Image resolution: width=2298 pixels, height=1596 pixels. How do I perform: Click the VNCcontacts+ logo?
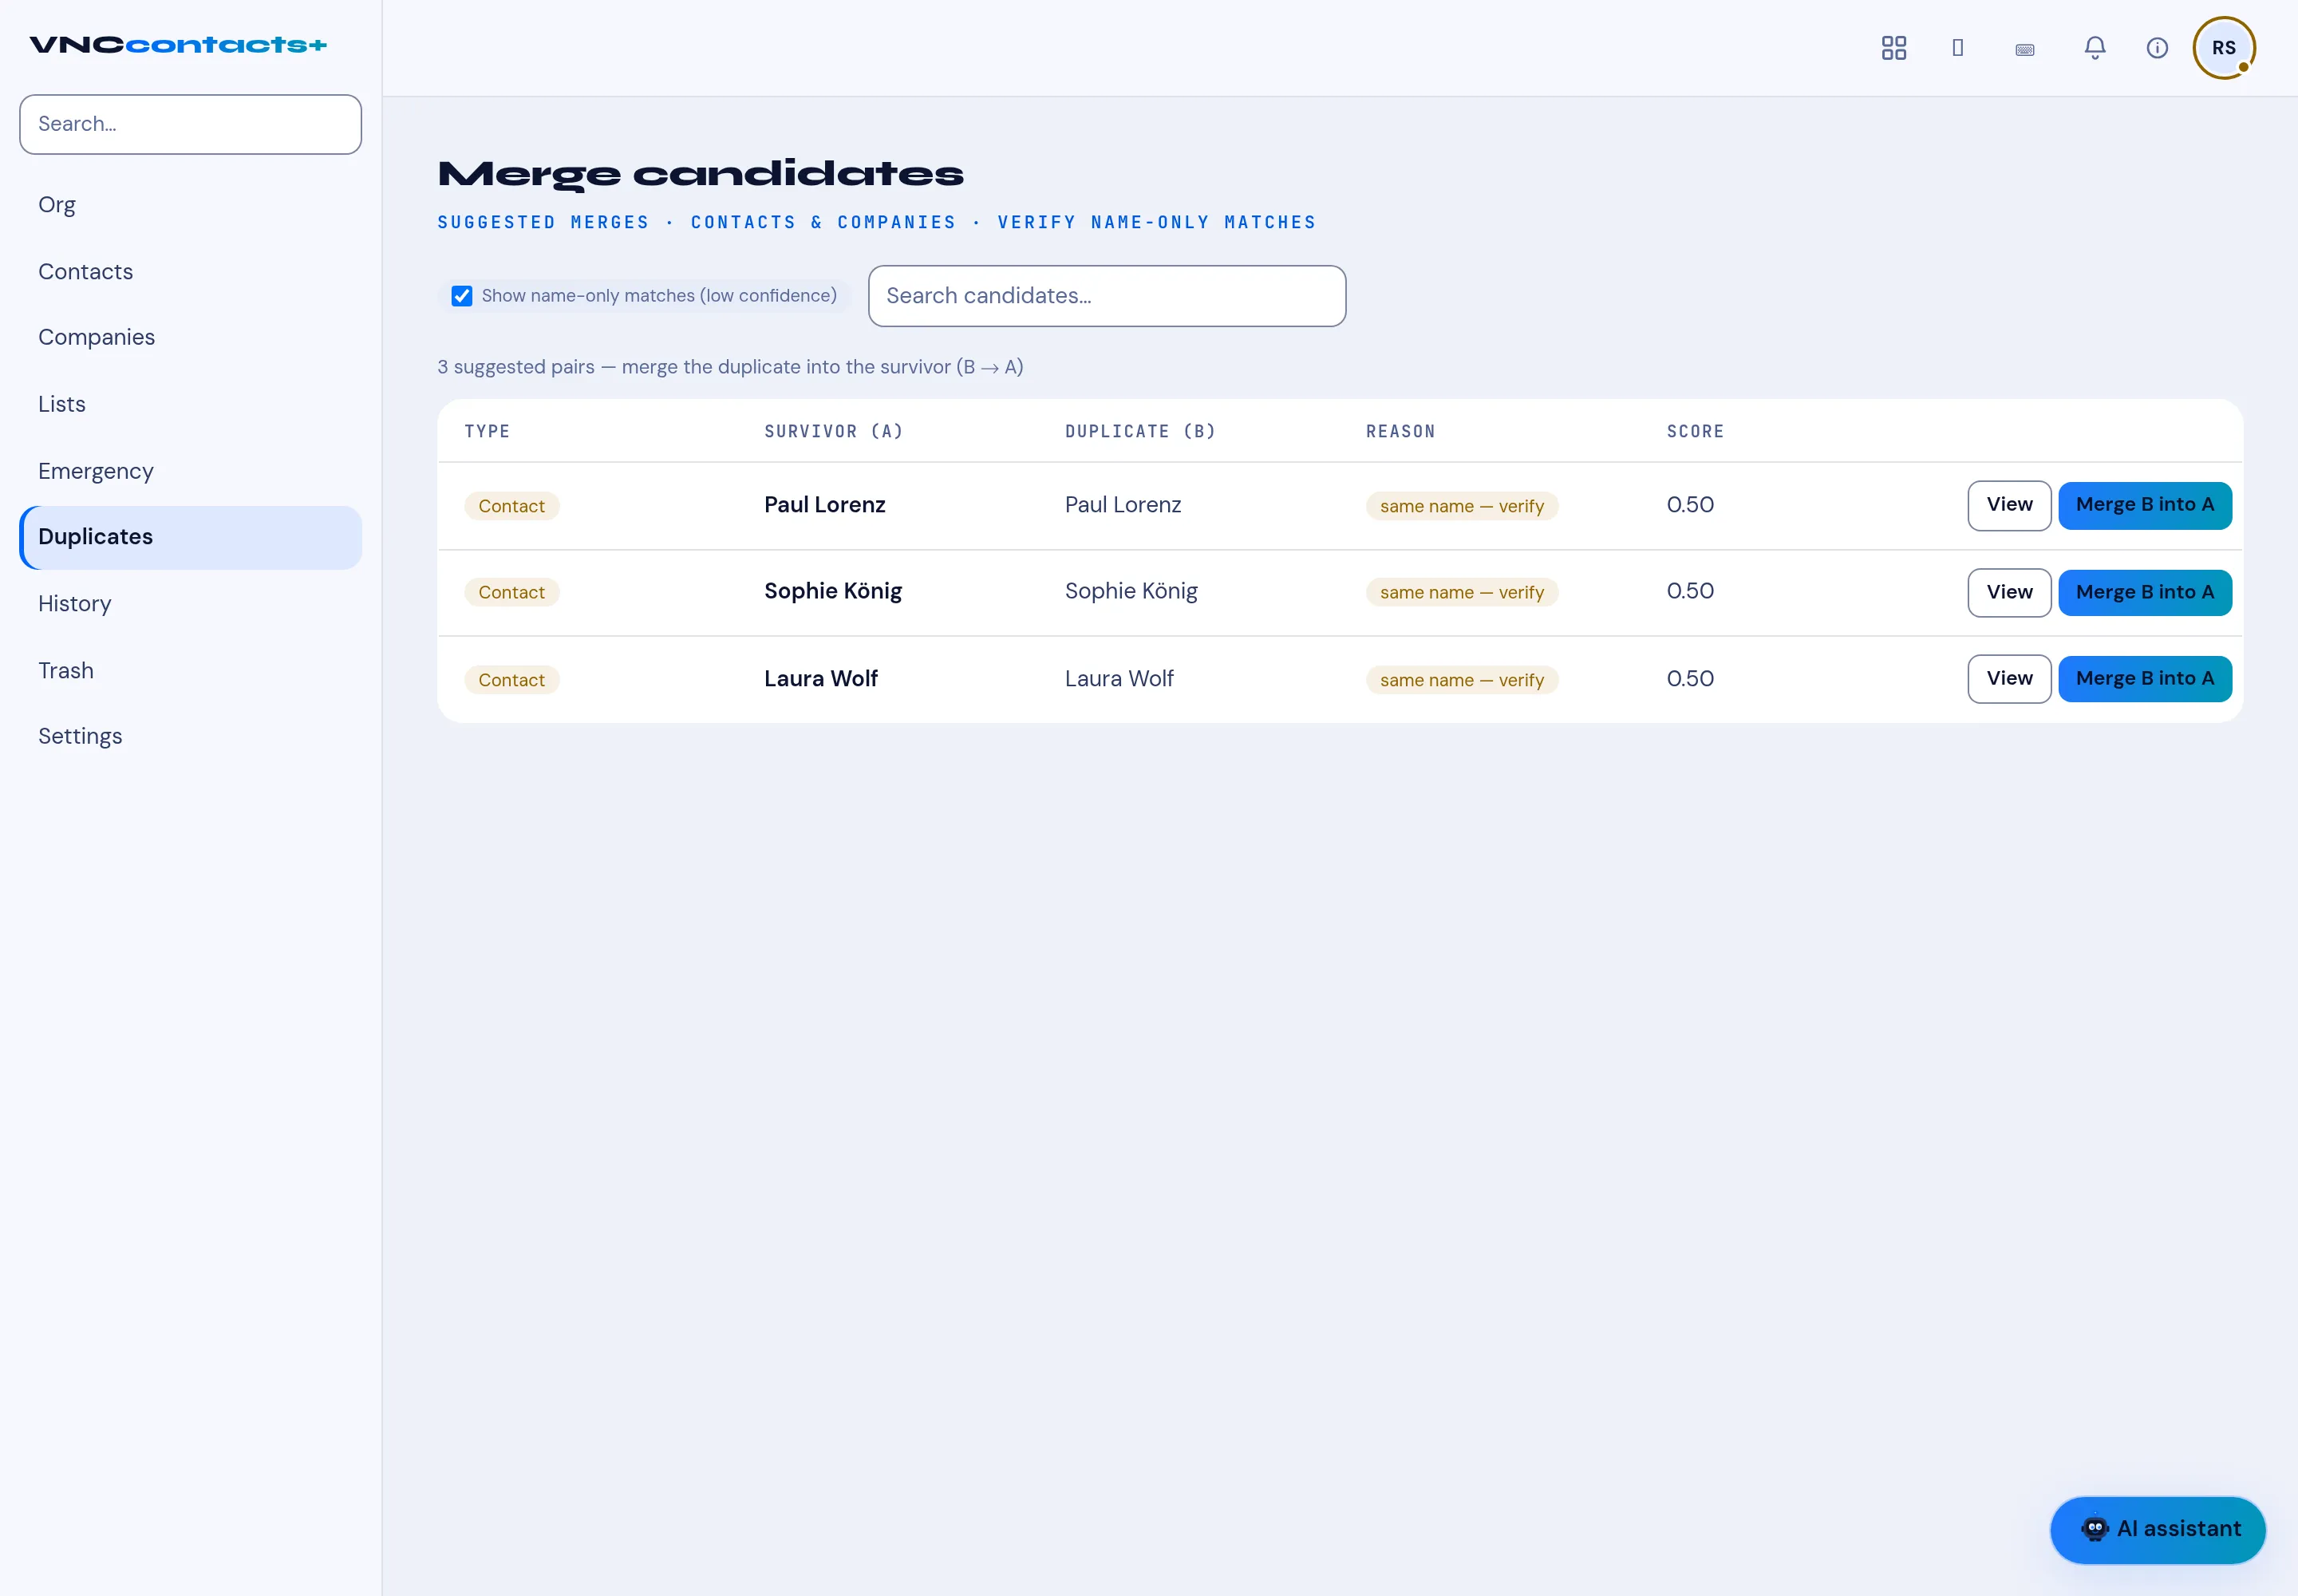(178, 45)
